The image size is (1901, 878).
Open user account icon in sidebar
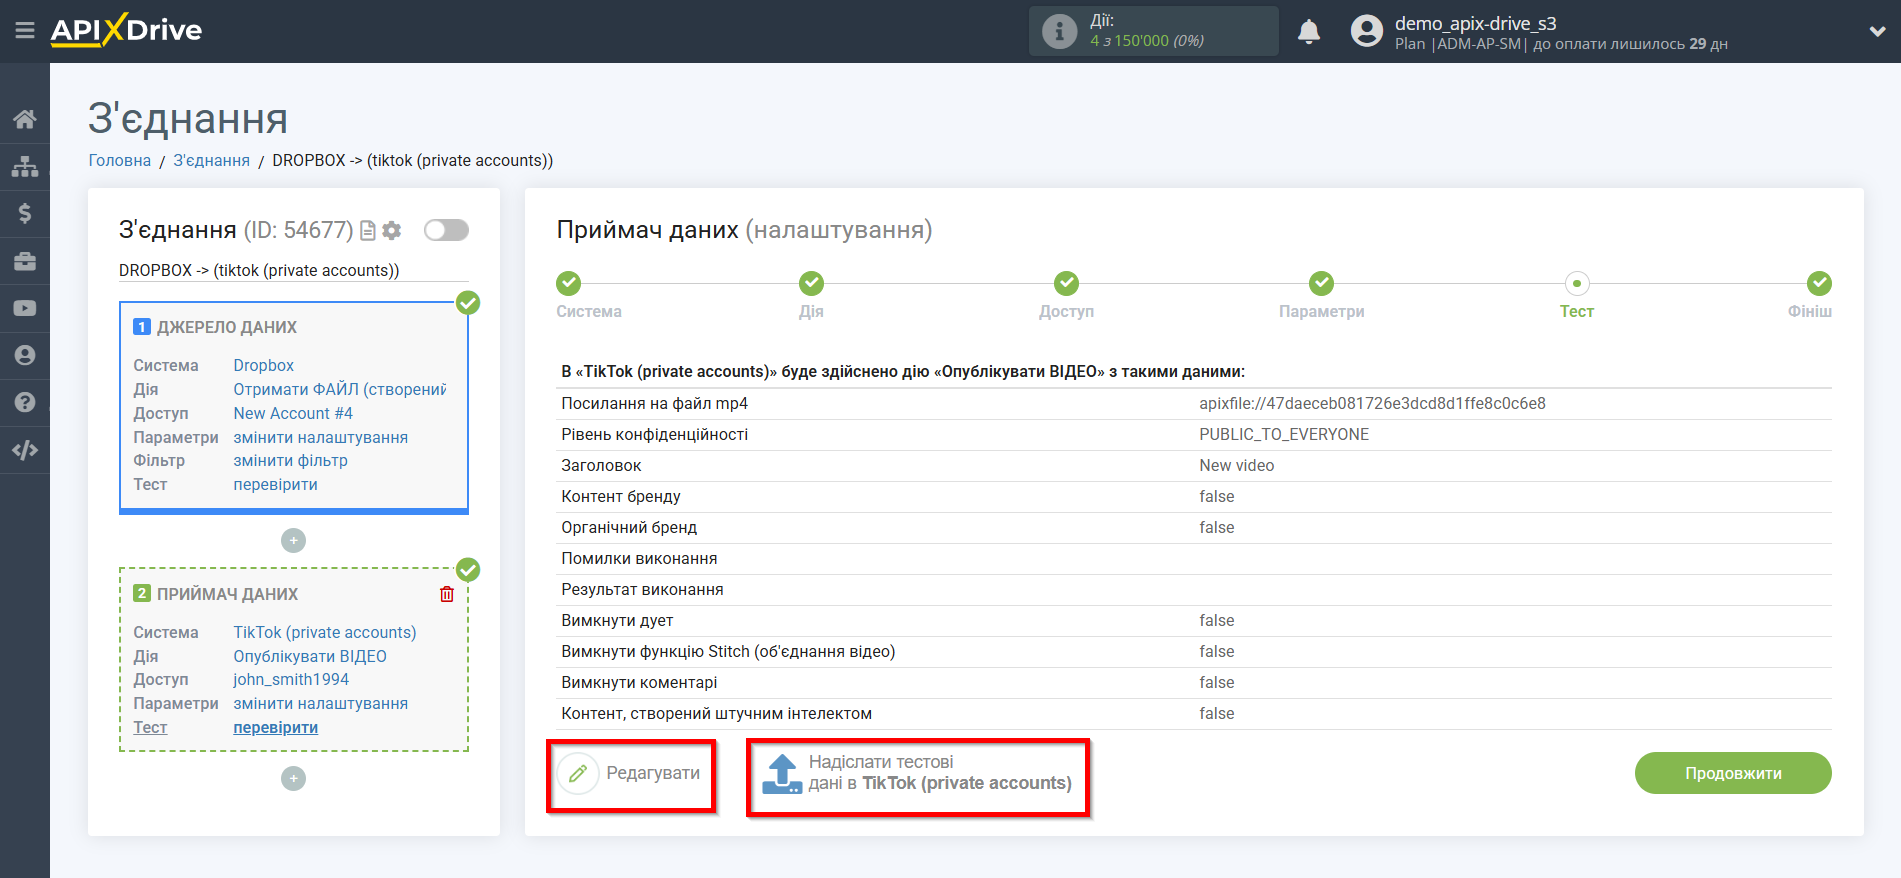pyautogui.click(x=25, y=355)
